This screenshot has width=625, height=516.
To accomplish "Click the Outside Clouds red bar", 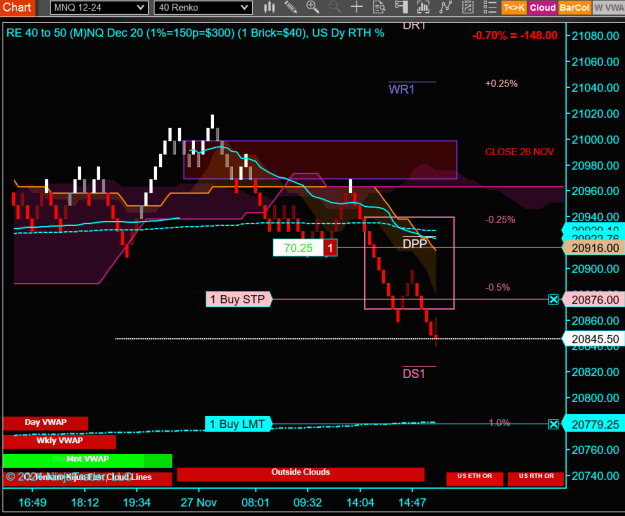I will [301, 474].
